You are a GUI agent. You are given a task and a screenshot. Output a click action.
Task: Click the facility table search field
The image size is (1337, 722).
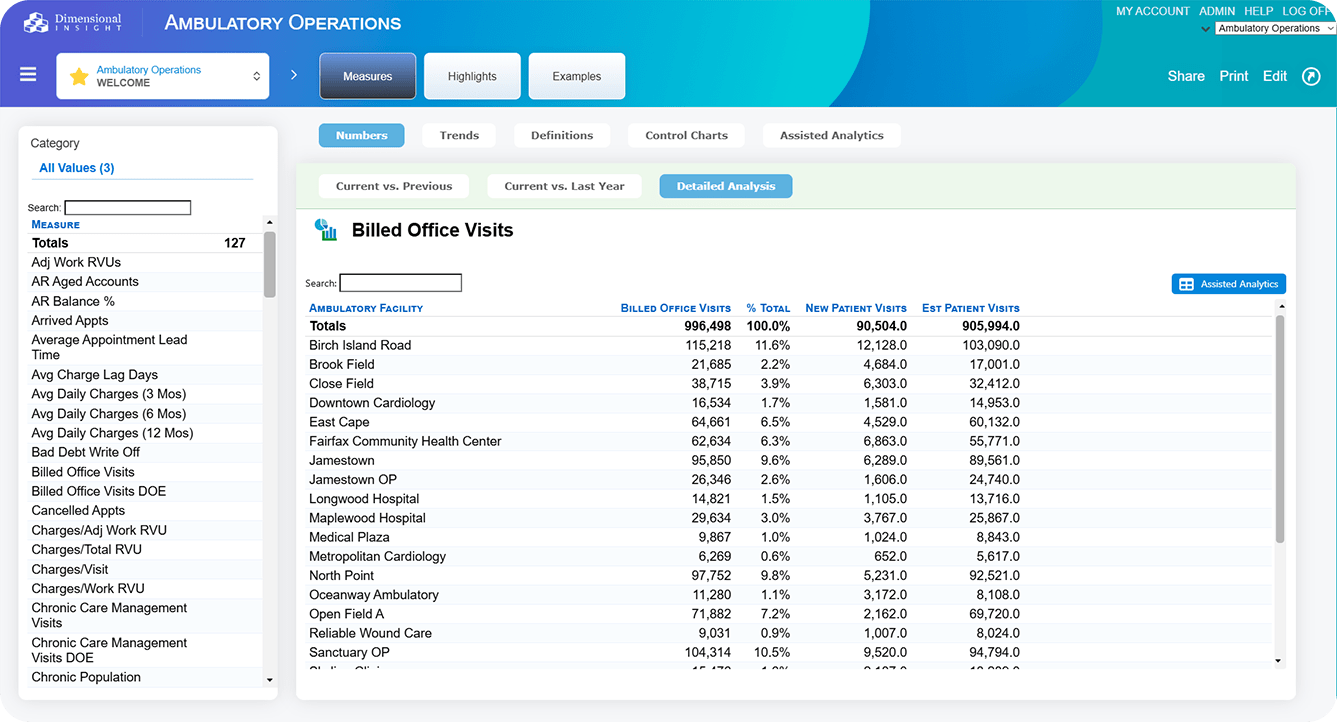400,283
